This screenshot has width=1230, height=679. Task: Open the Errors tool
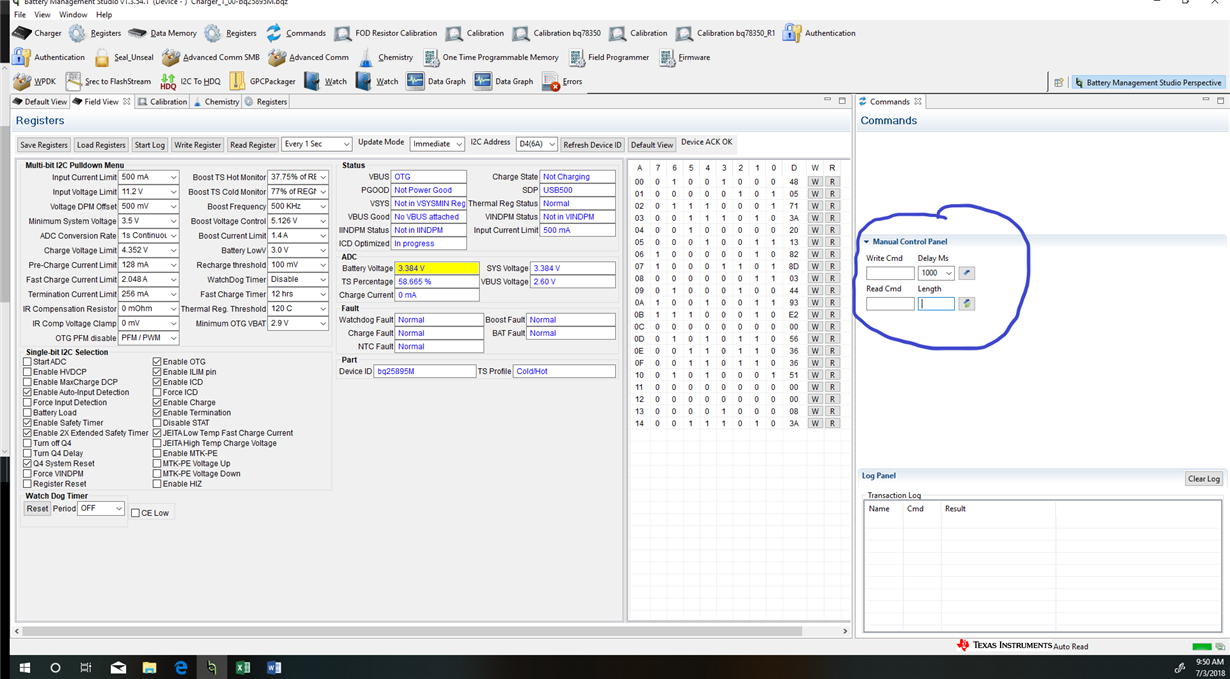(562, 81)
